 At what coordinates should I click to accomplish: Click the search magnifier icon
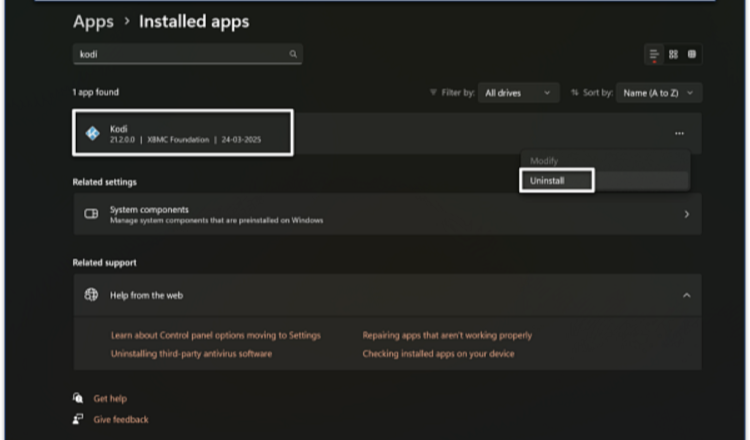coord(293,54)
